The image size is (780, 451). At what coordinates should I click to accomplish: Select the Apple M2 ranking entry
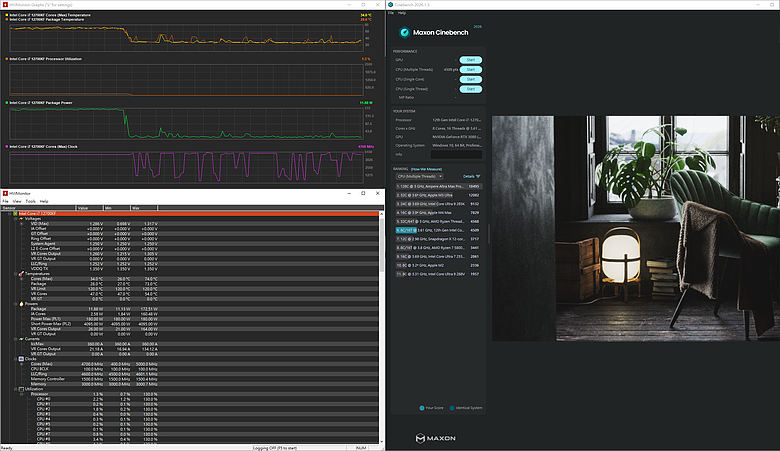438,266
